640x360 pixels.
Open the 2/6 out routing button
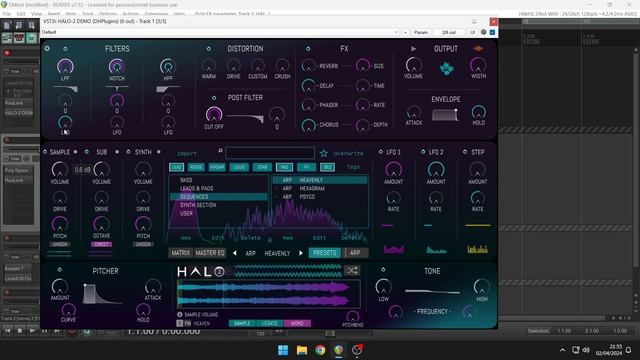pos(449,32)
